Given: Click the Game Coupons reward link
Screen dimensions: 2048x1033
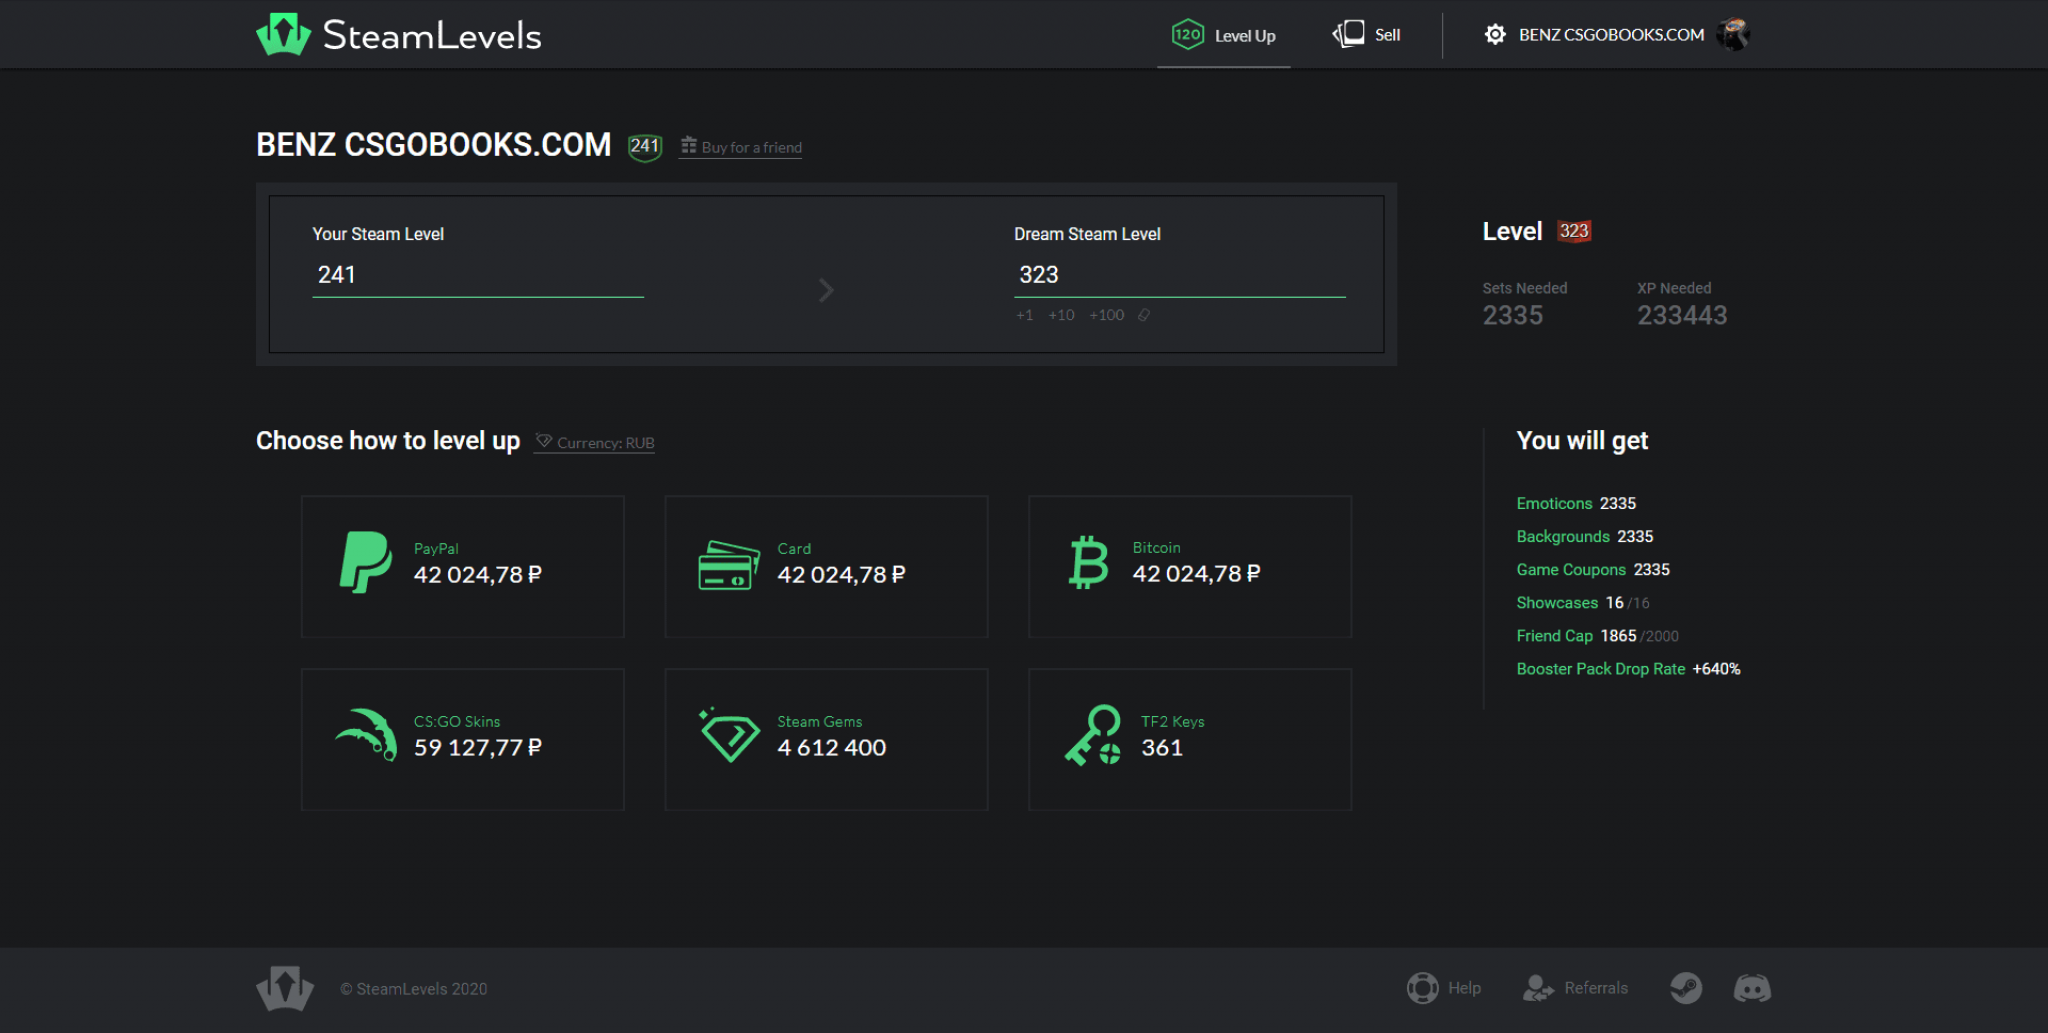Looking at the screenshot, I should [1571, 569].
